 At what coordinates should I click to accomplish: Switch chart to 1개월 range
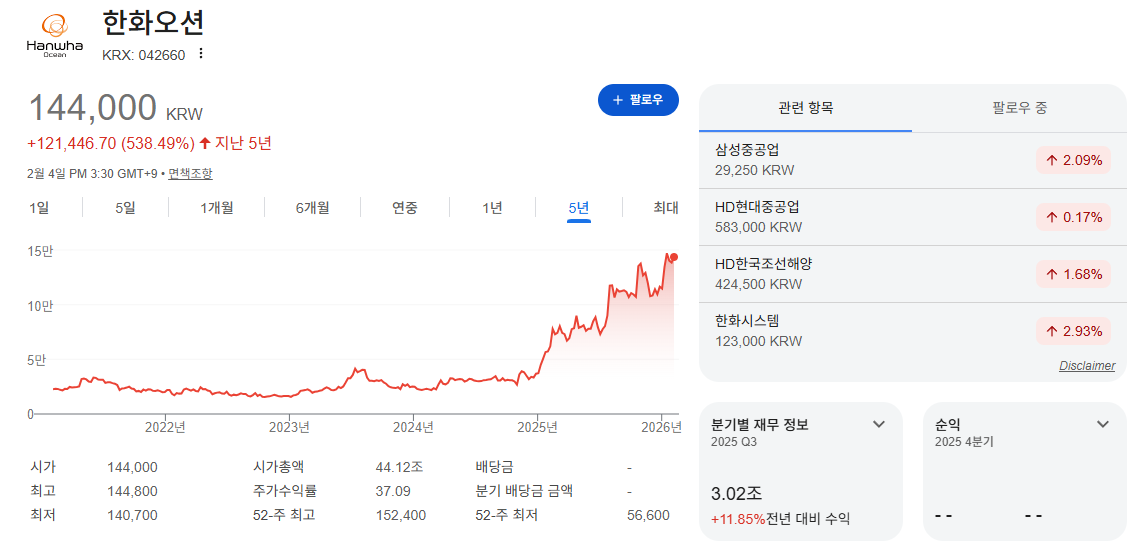(217, 207)
